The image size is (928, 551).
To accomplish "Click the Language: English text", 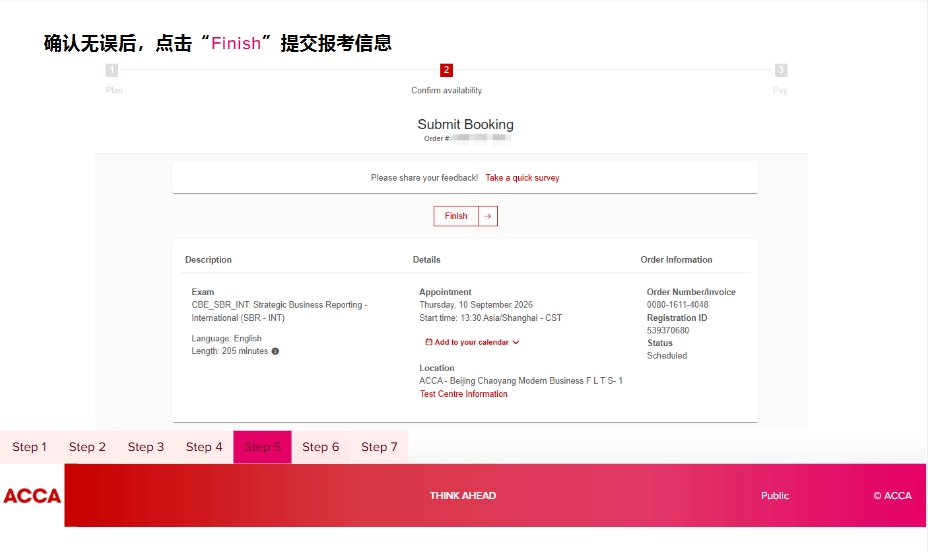I will (x=226, y=339).
